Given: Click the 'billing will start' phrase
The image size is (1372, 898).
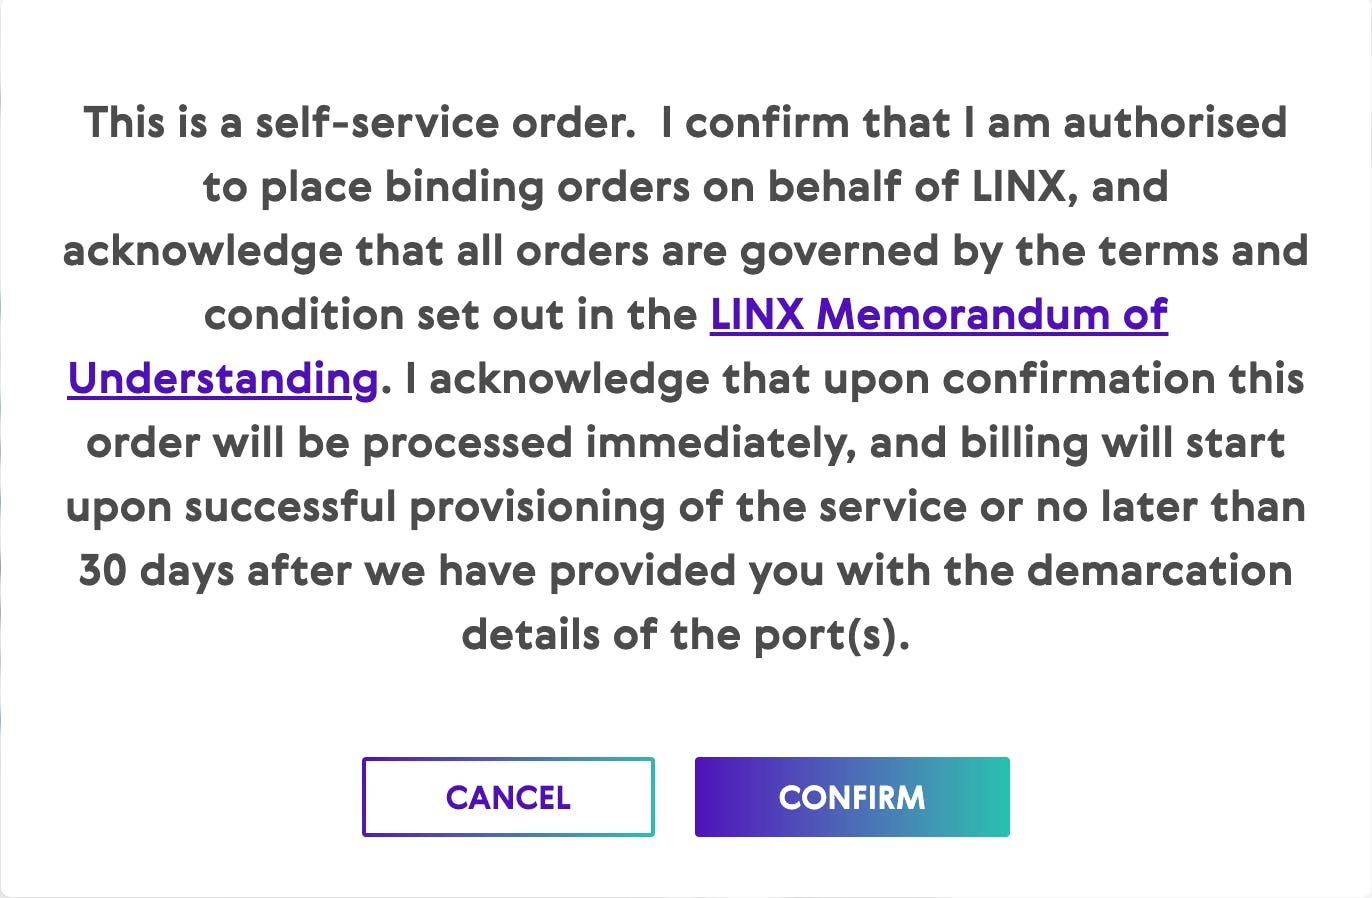Looking at the screenshot, I should (x=1122, y=443).
